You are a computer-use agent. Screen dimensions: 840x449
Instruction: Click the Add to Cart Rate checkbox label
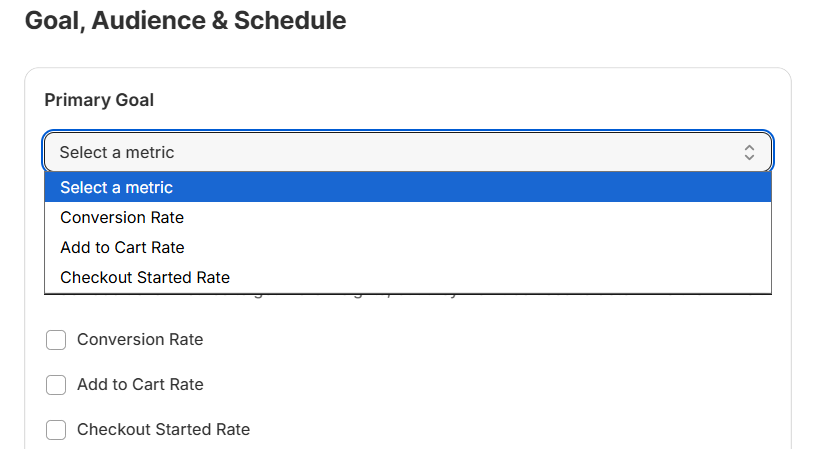point(140,385)
